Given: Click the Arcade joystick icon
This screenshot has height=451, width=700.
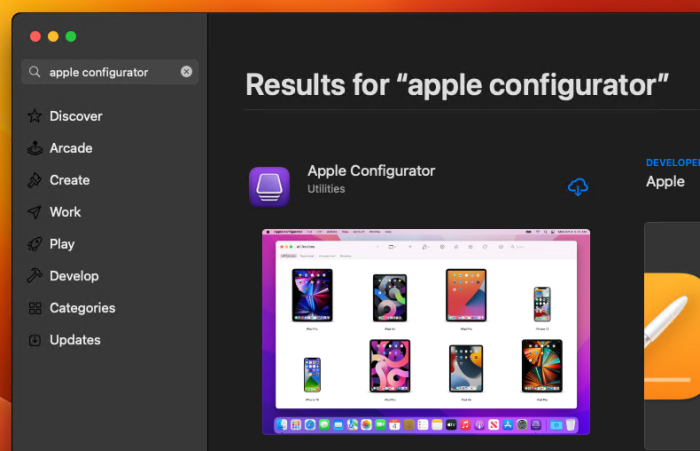Looking at the screenshot, I should click(x=34, y=148).
